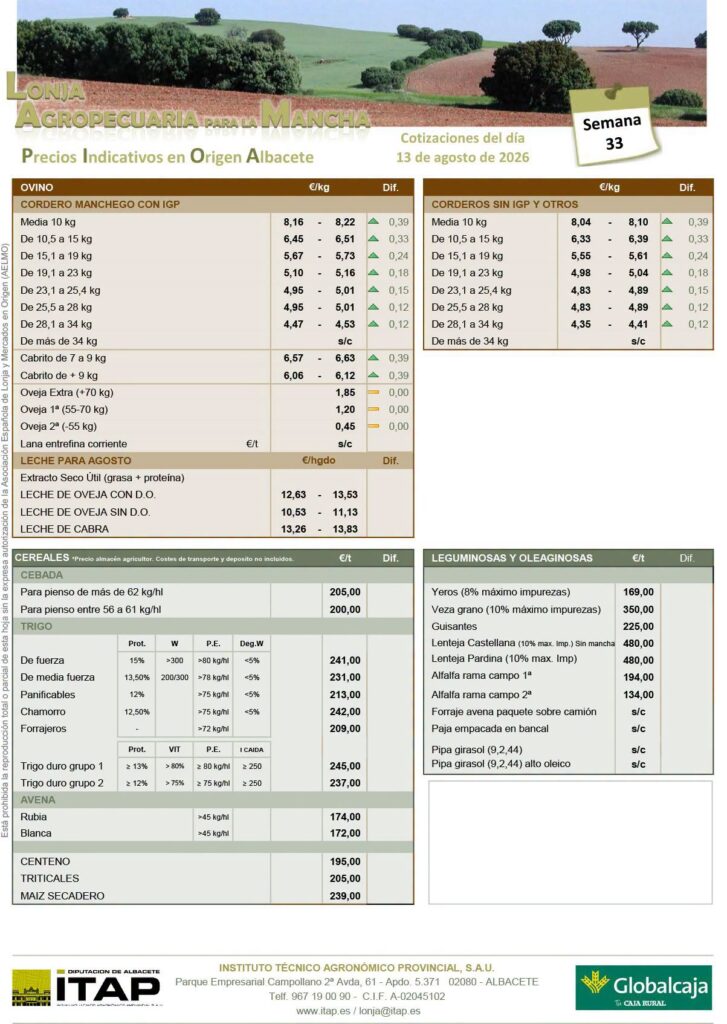Click Instituto Técnico Agronómico Provincial heading
This screenshot has width=727, height=1024.
[357, 968]
